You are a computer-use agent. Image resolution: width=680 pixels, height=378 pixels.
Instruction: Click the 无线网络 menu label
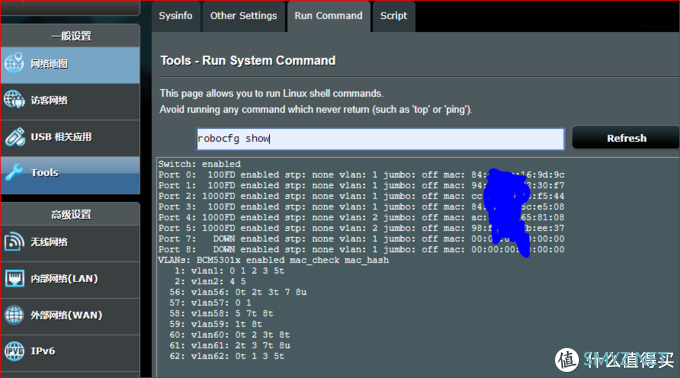point(49,242)
